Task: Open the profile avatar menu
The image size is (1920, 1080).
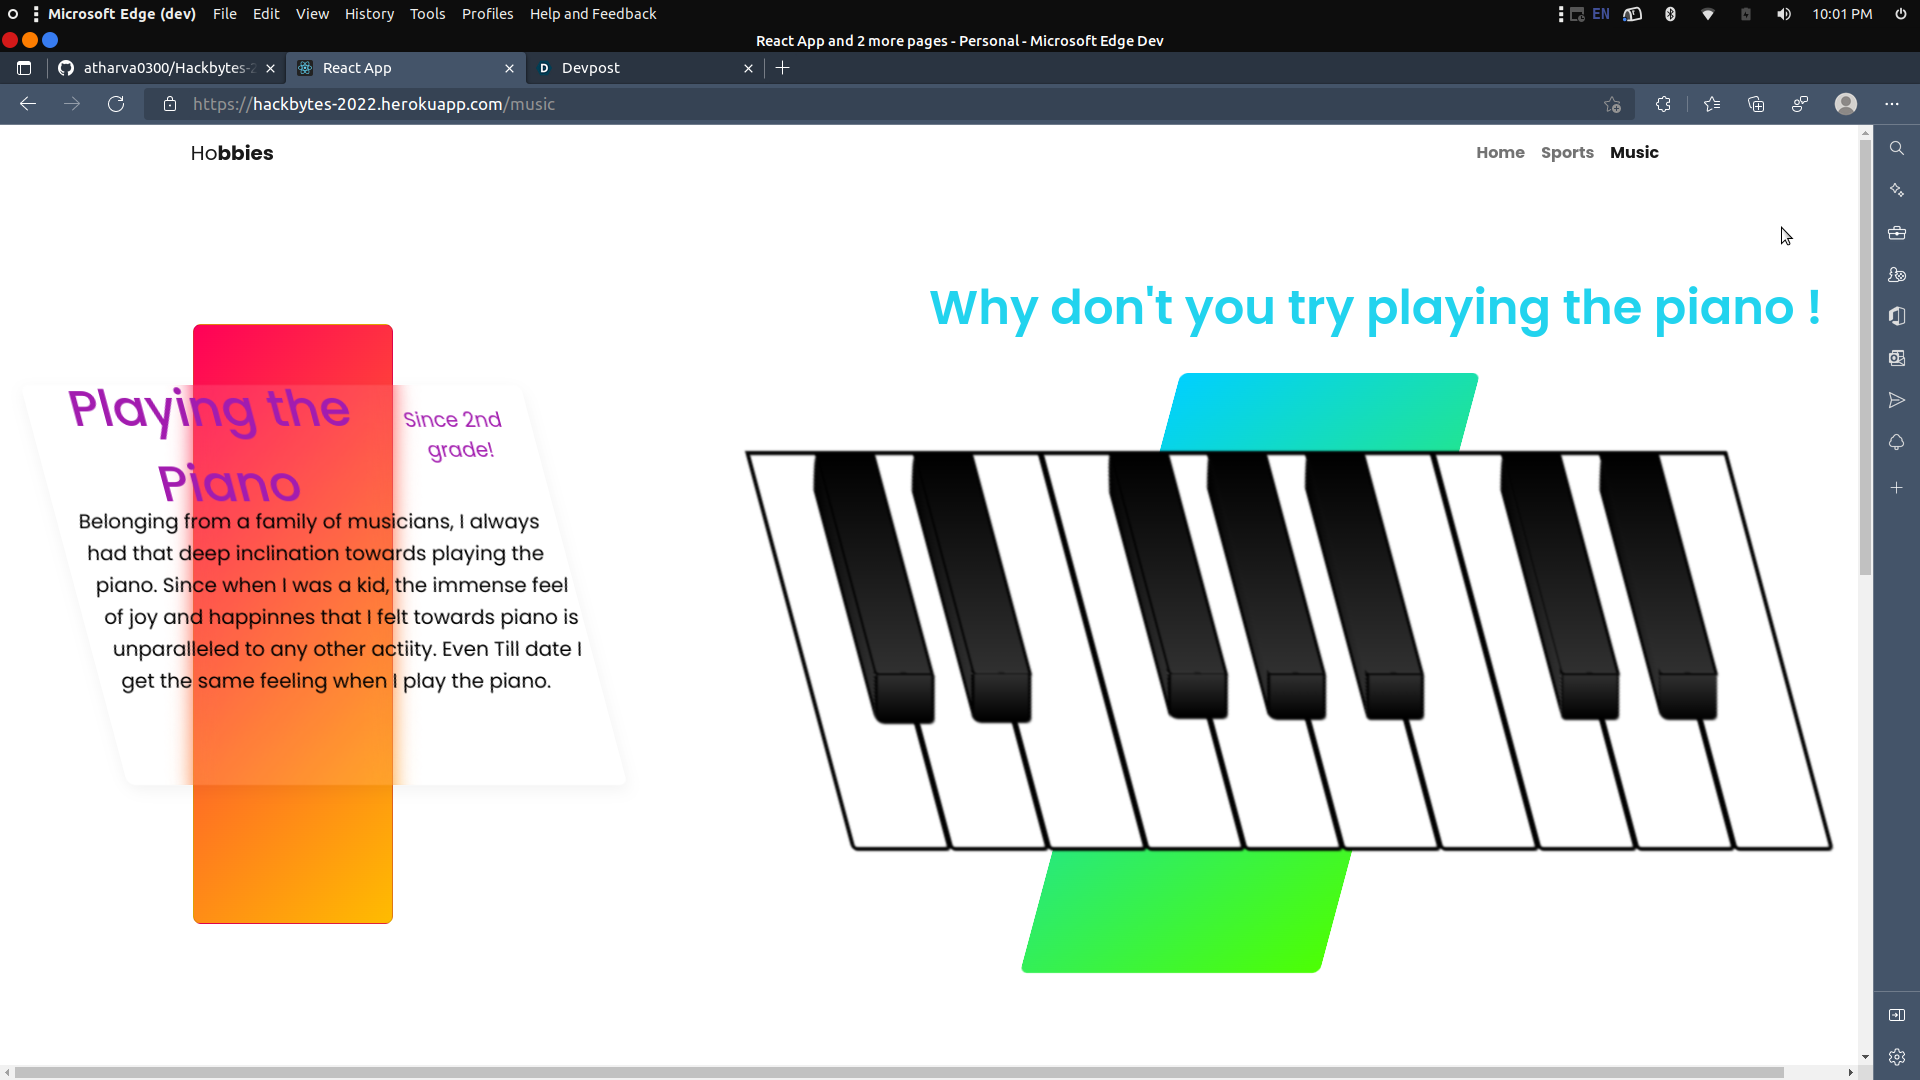Action: pyautogui.click(x=1846, y=104)
